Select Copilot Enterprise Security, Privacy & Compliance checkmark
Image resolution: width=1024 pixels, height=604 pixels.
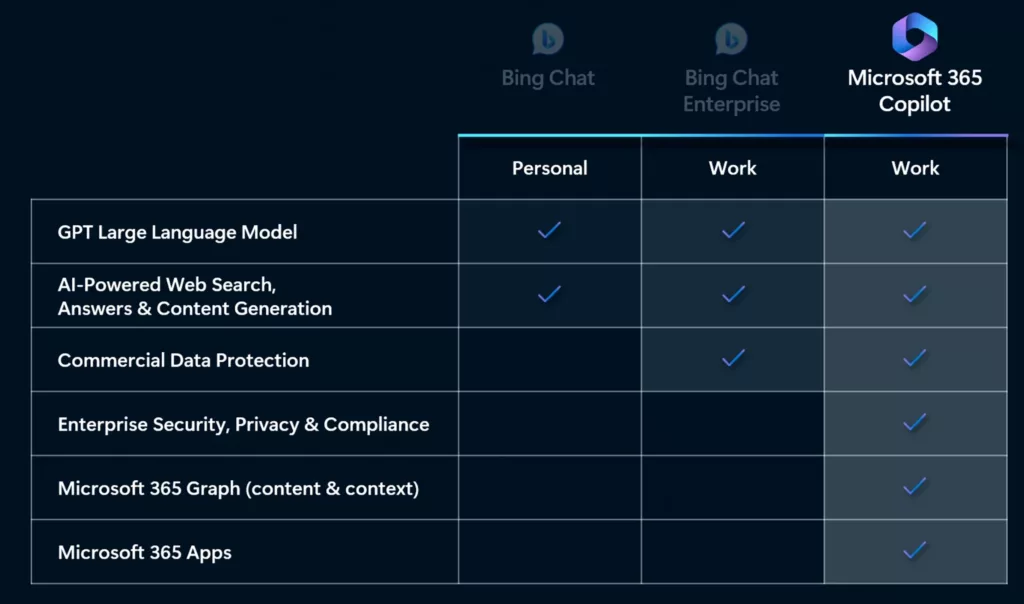pyautogui.click(x=914, y=422)
